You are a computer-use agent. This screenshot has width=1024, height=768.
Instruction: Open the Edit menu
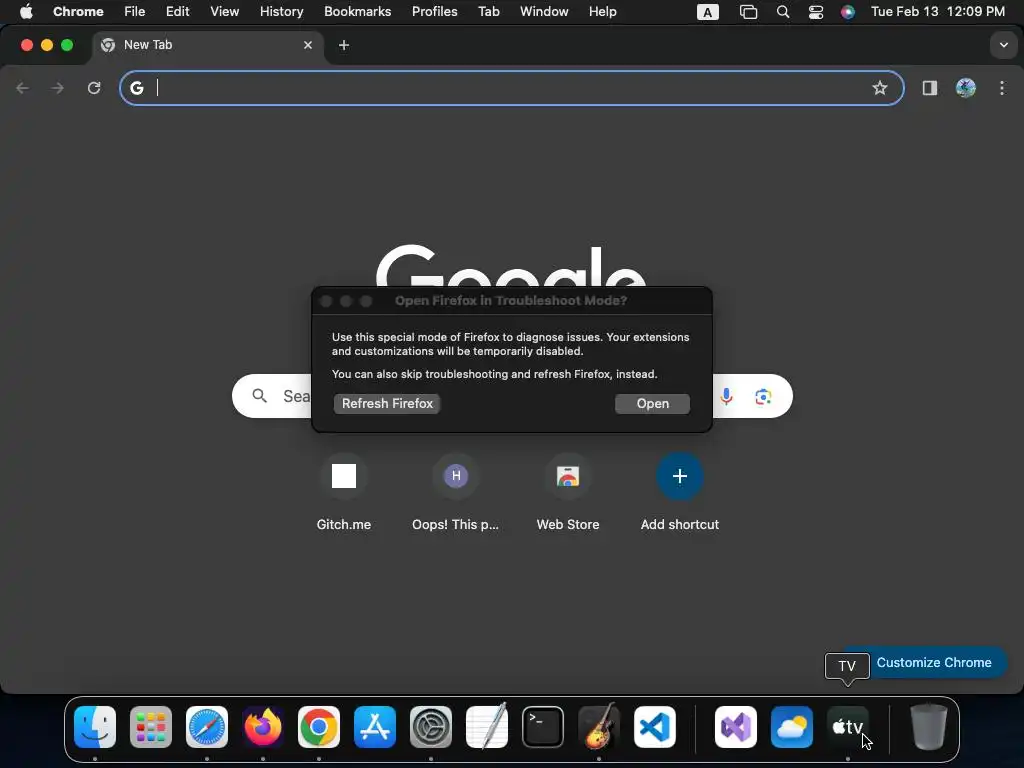[177, 12]
